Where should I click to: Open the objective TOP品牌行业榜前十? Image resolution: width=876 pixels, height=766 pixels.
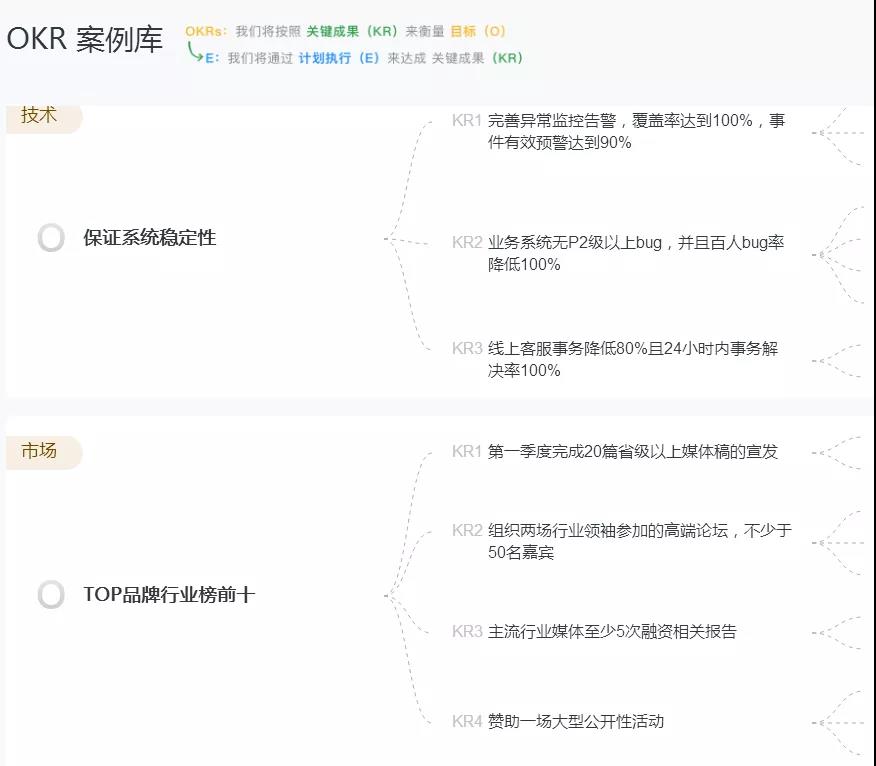[x=169, y=595]
